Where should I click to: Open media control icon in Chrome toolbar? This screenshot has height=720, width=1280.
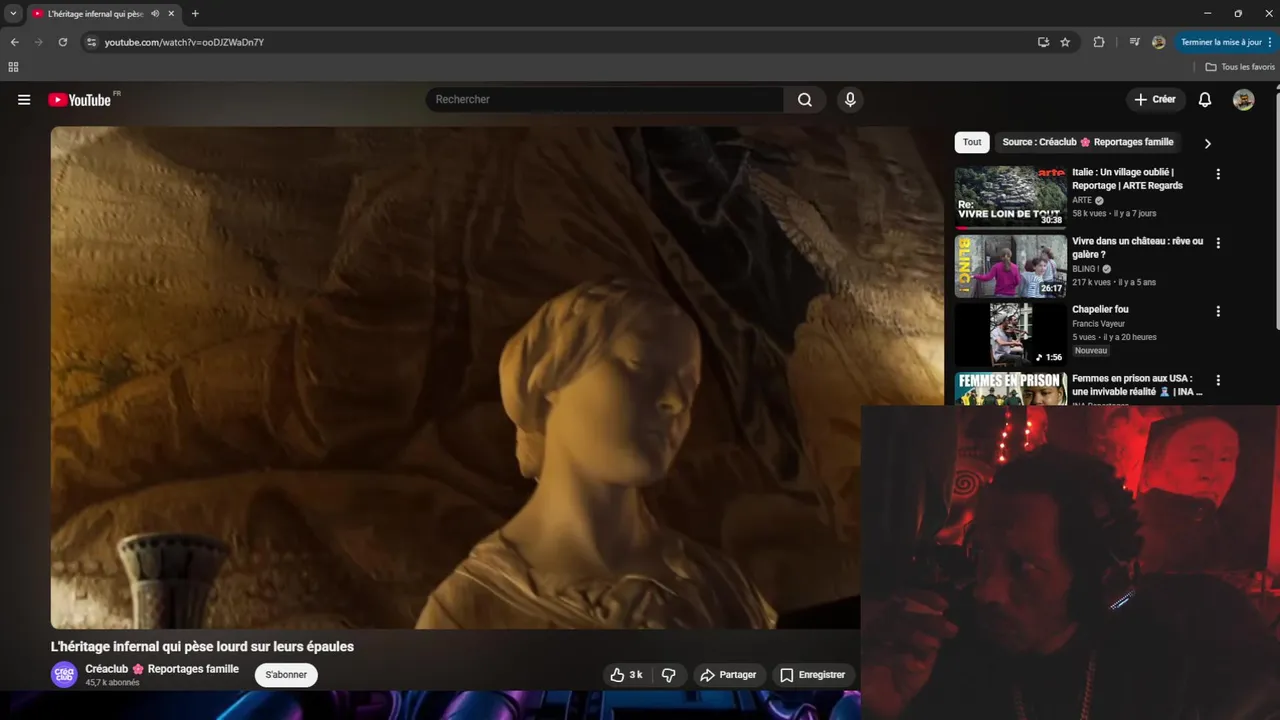coord(1134,42)
